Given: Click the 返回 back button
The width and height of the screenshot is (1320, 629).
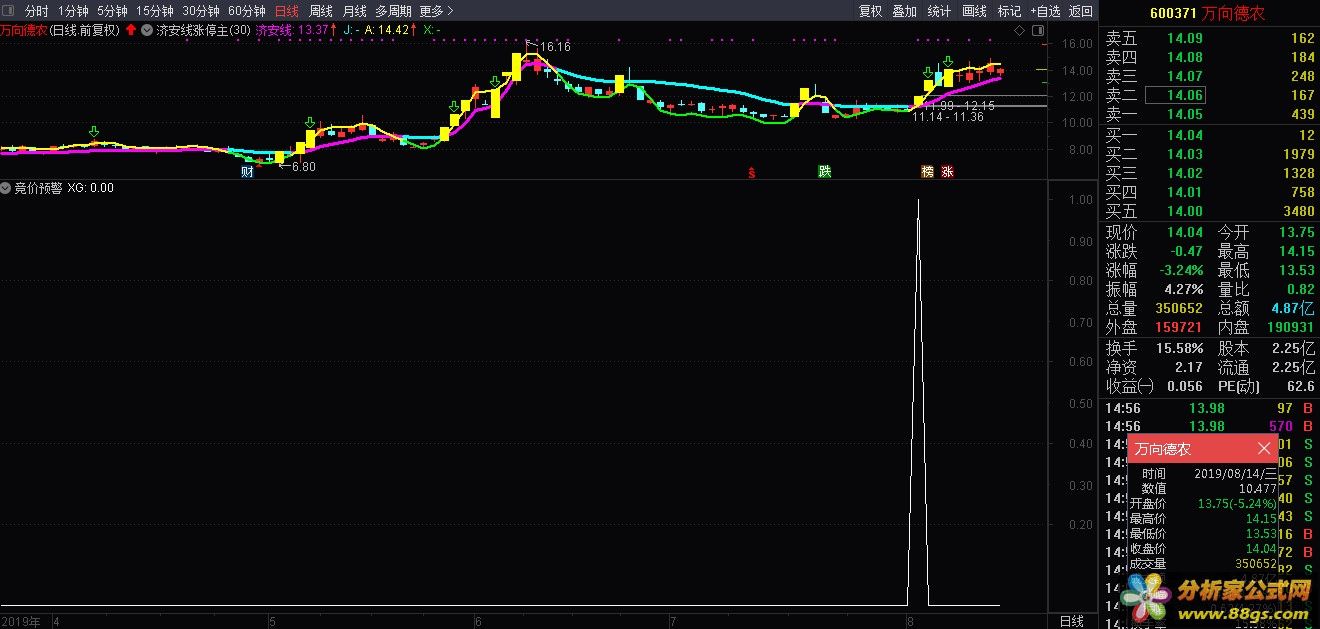Looking at the screenshot, I should [x=1080, y=11].
